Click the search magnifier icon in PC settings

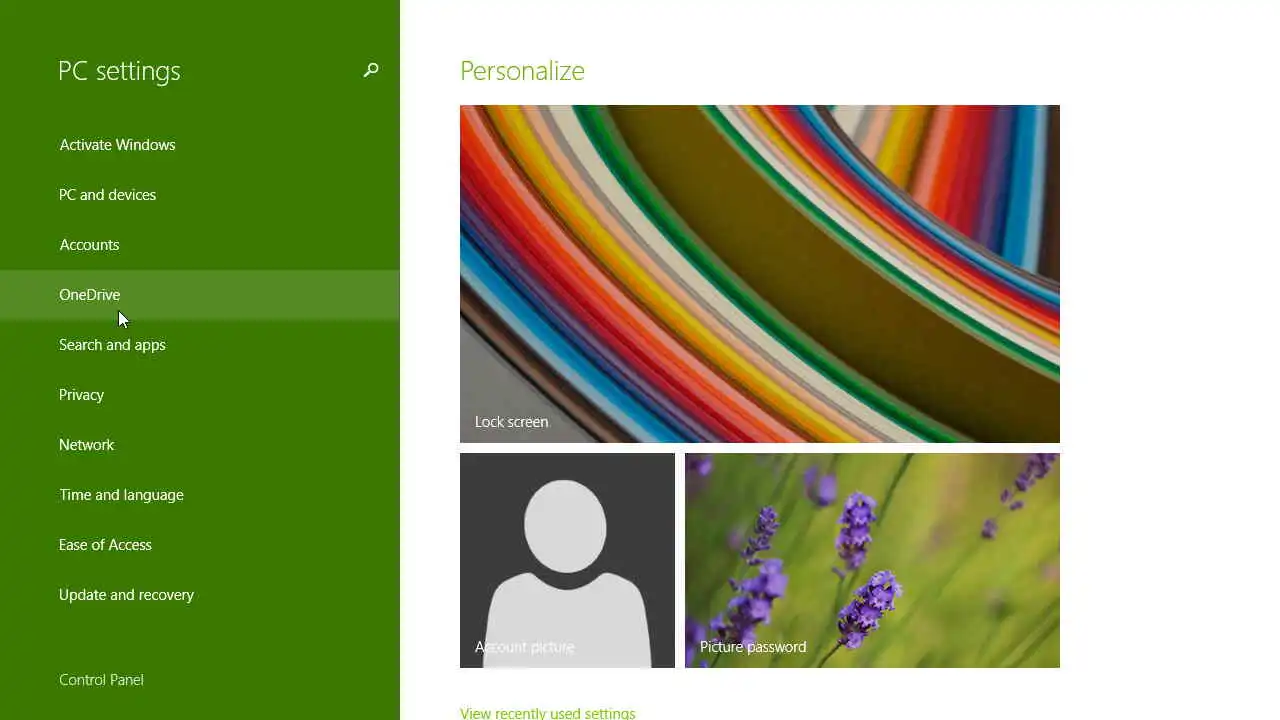point(371,70)
